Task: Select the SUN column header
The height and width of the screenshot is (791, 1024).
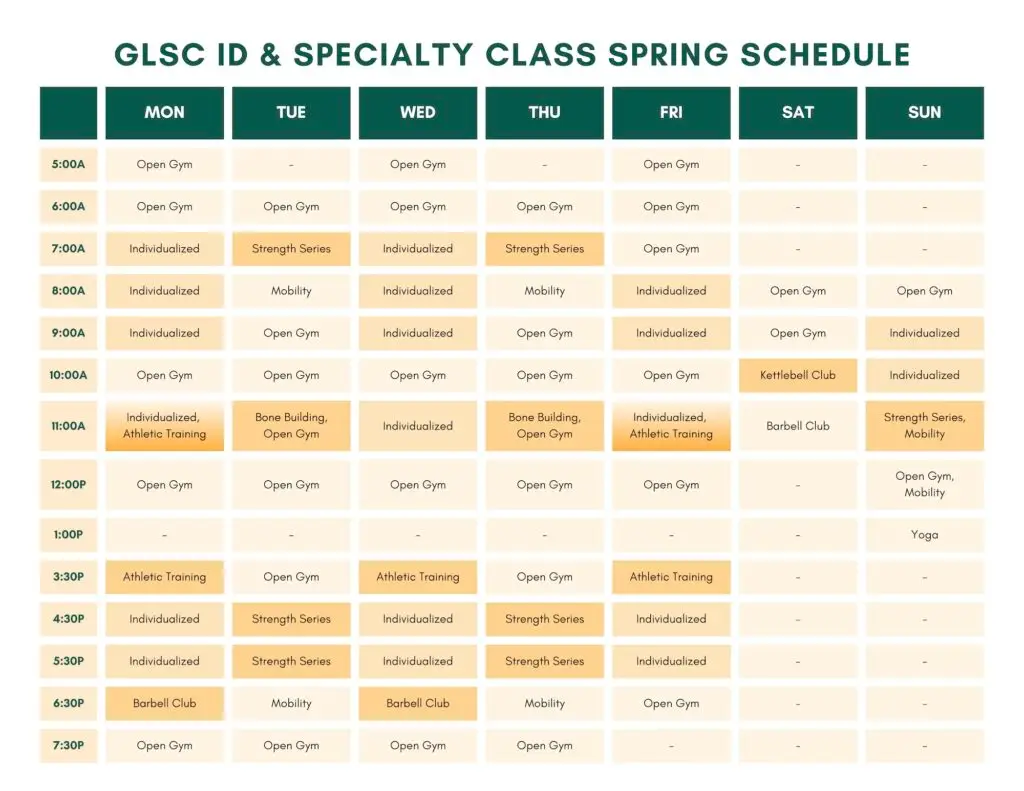Action: [925, 112]
